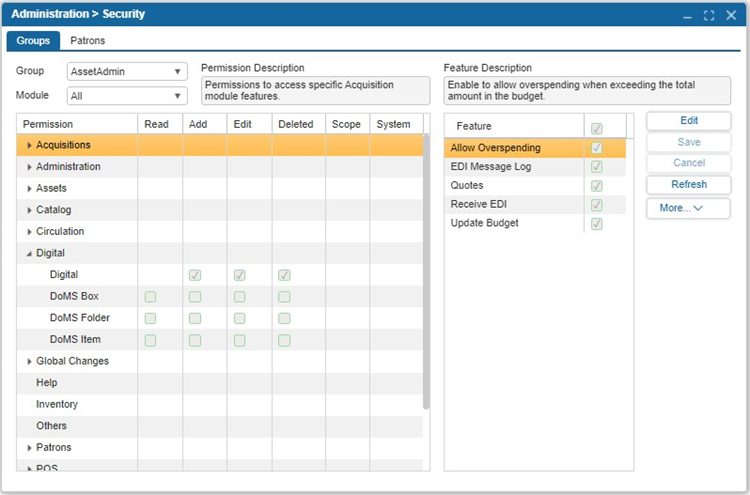
Task: Click the Refresh button
Action: tap(689, 184)
